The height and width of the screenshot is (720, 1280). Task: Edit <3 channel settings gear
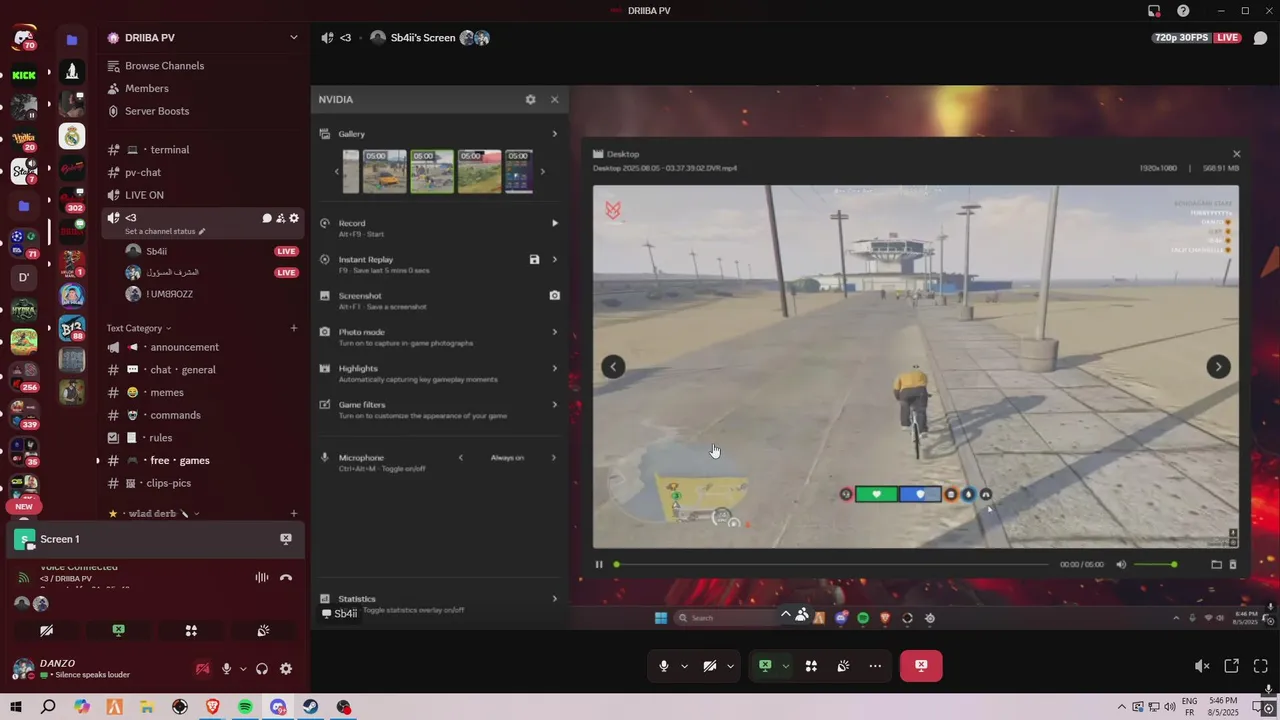pyautogui.click(x=294, y=218)
